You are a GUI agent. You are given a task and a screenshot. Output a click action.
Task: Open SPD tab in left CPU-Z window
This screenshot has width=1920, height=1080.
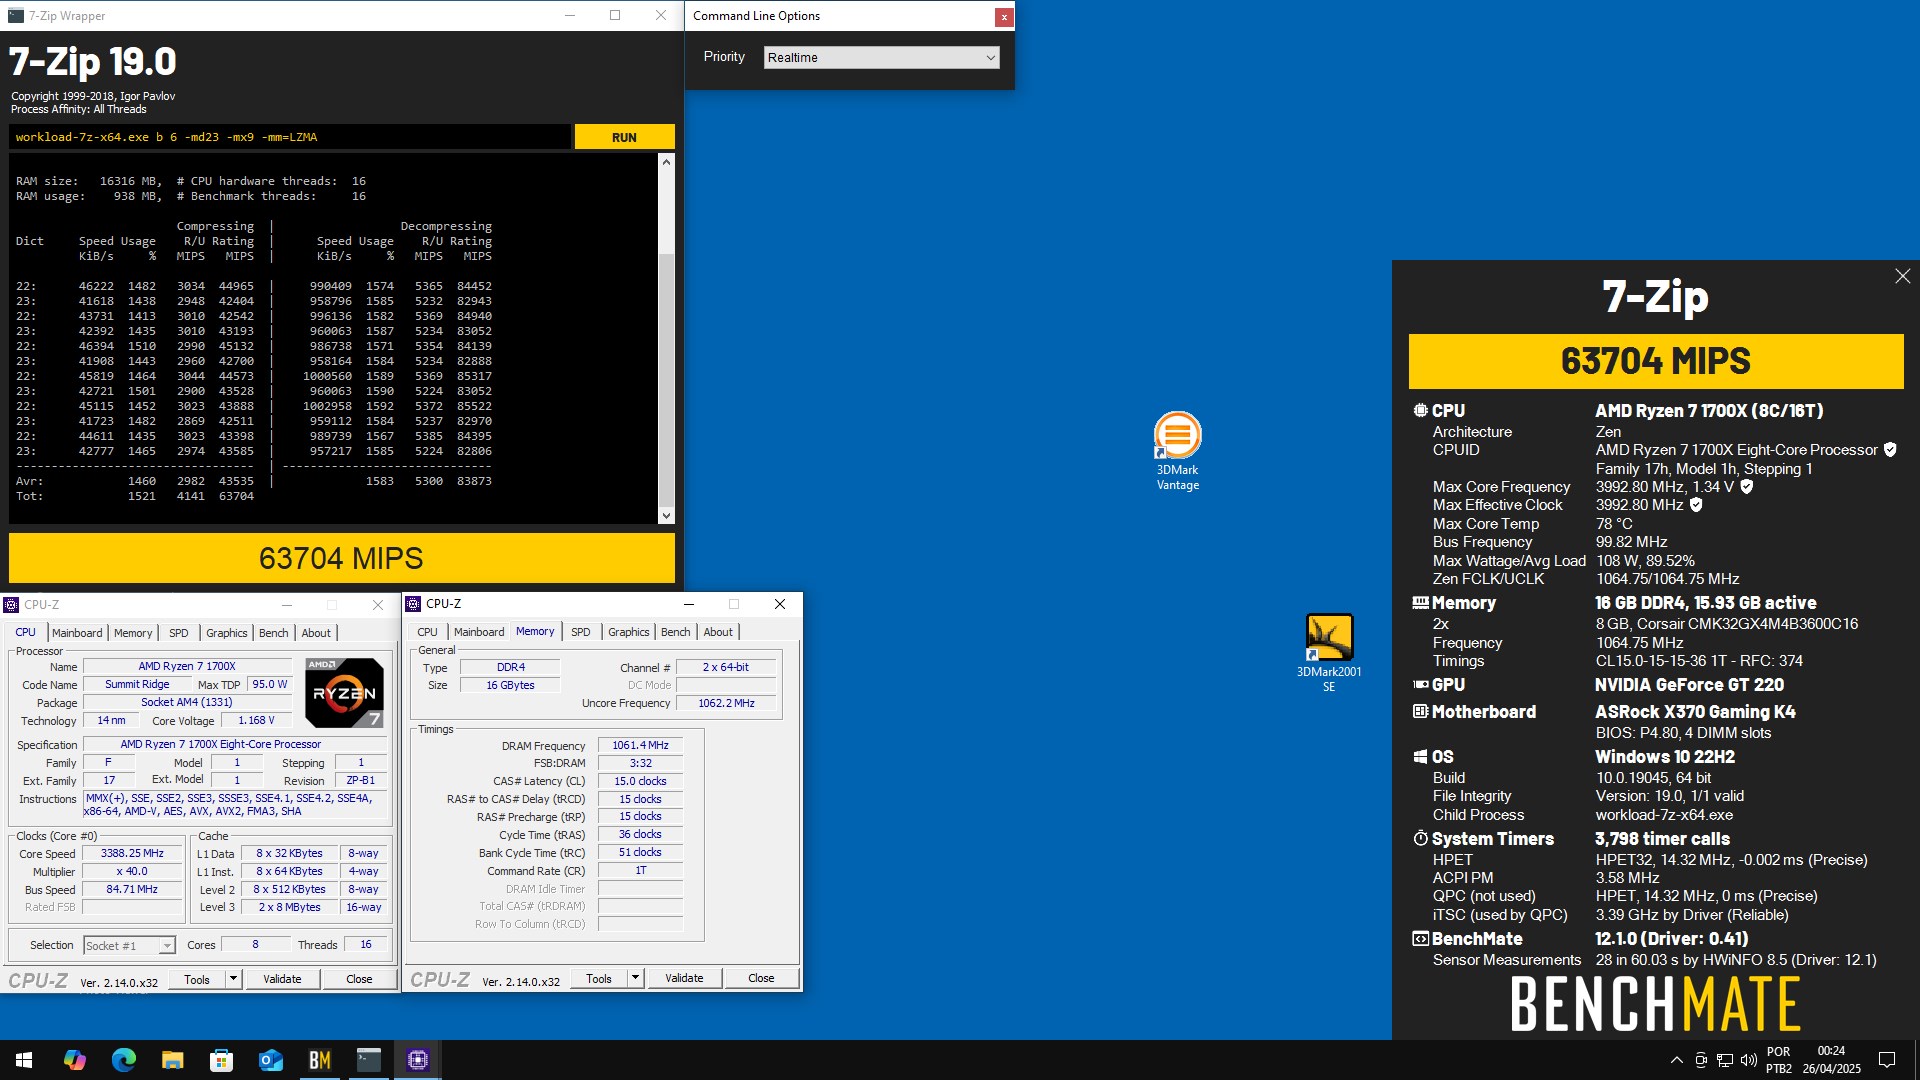(x=179, y=633)
